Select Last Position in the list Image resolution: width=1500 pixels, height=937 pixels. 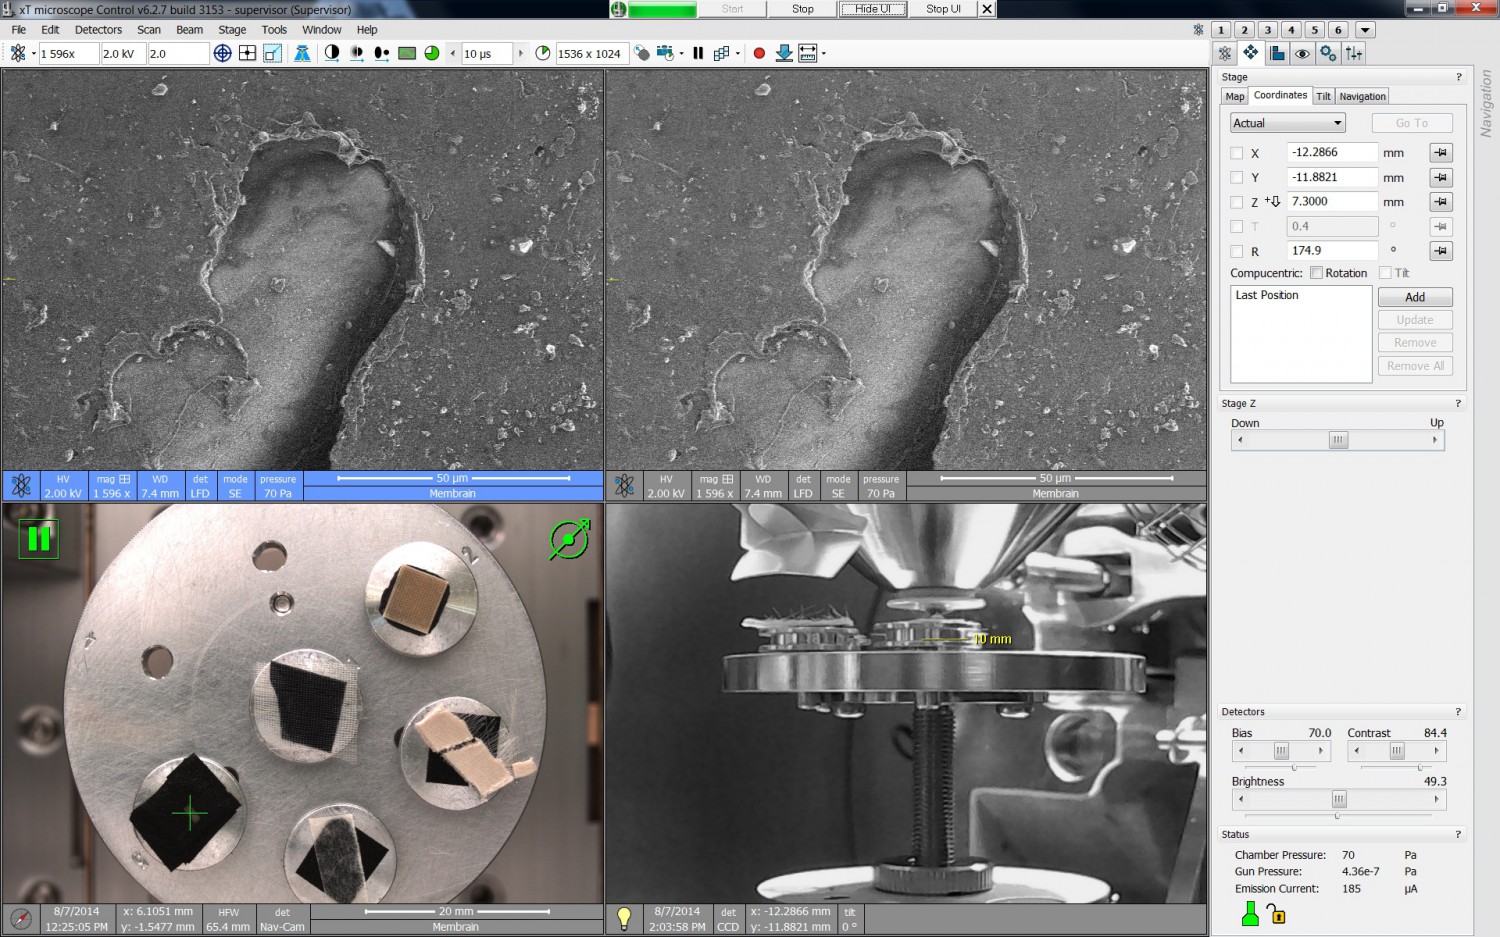click(x=1267, y=295)
